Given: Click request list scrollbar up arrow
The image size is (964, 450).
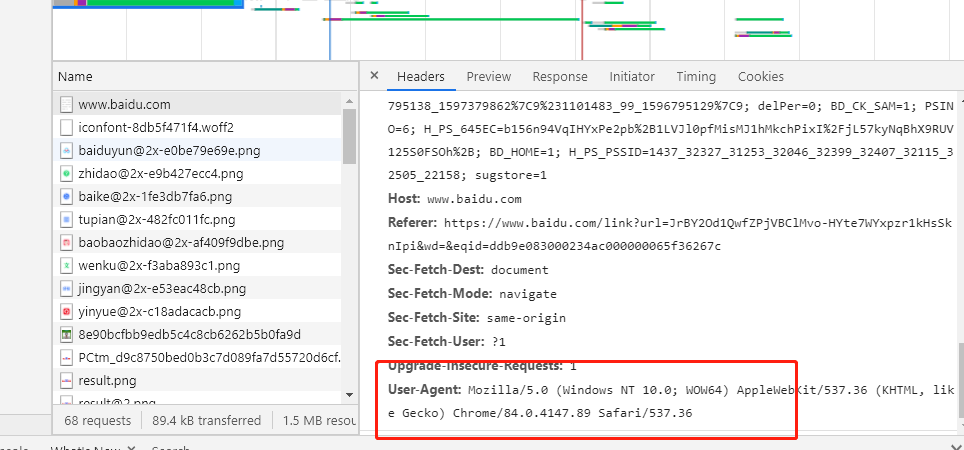Looking at the screenshot, I should [349, 101].
